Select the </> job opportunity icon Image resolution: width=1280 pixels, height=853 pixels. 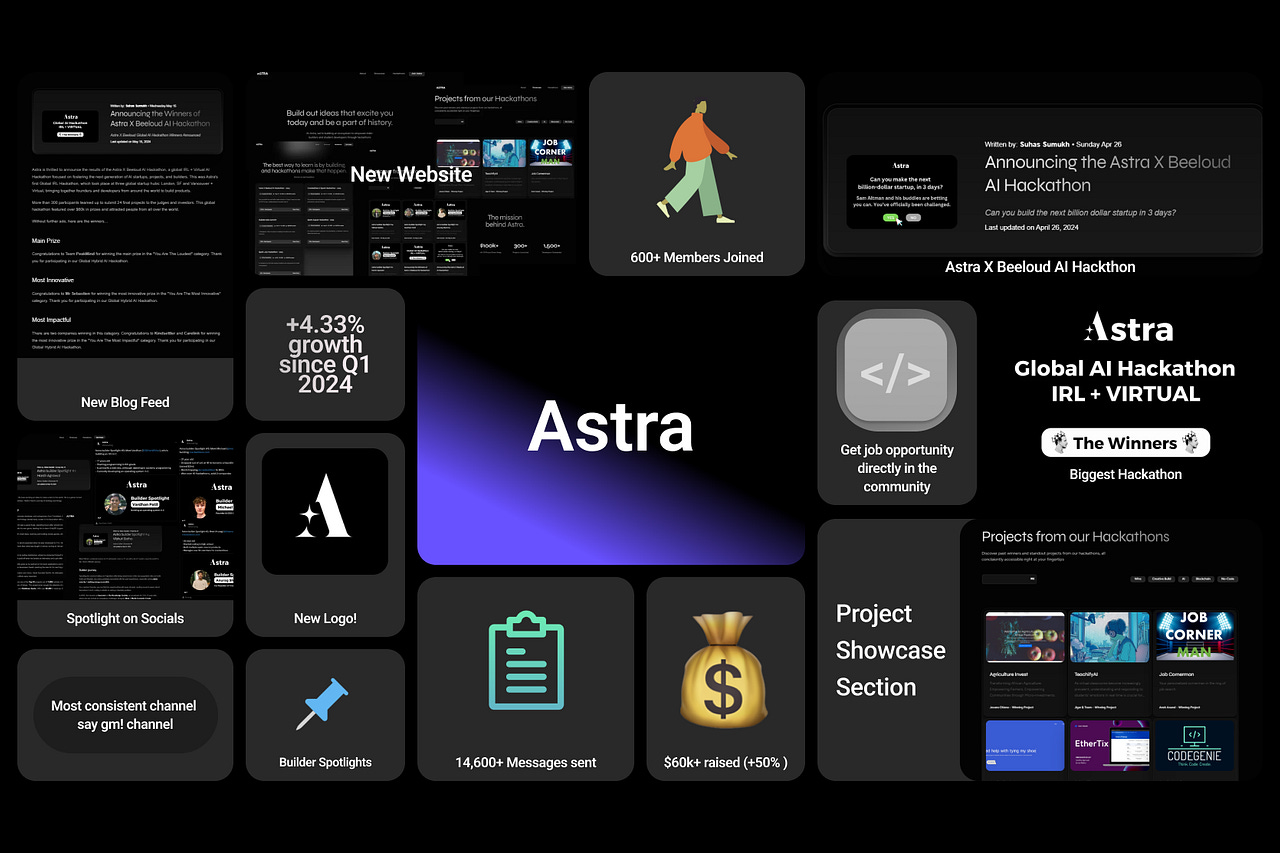(896, 369)
